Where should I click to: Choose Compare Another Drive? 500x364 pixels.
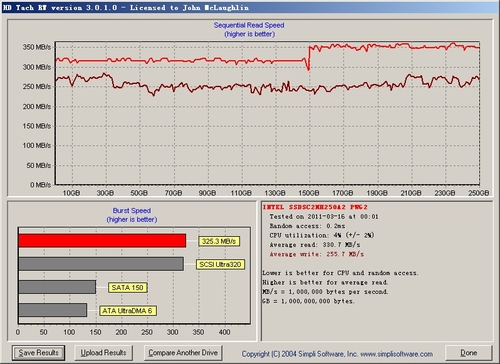click(183, 353)
